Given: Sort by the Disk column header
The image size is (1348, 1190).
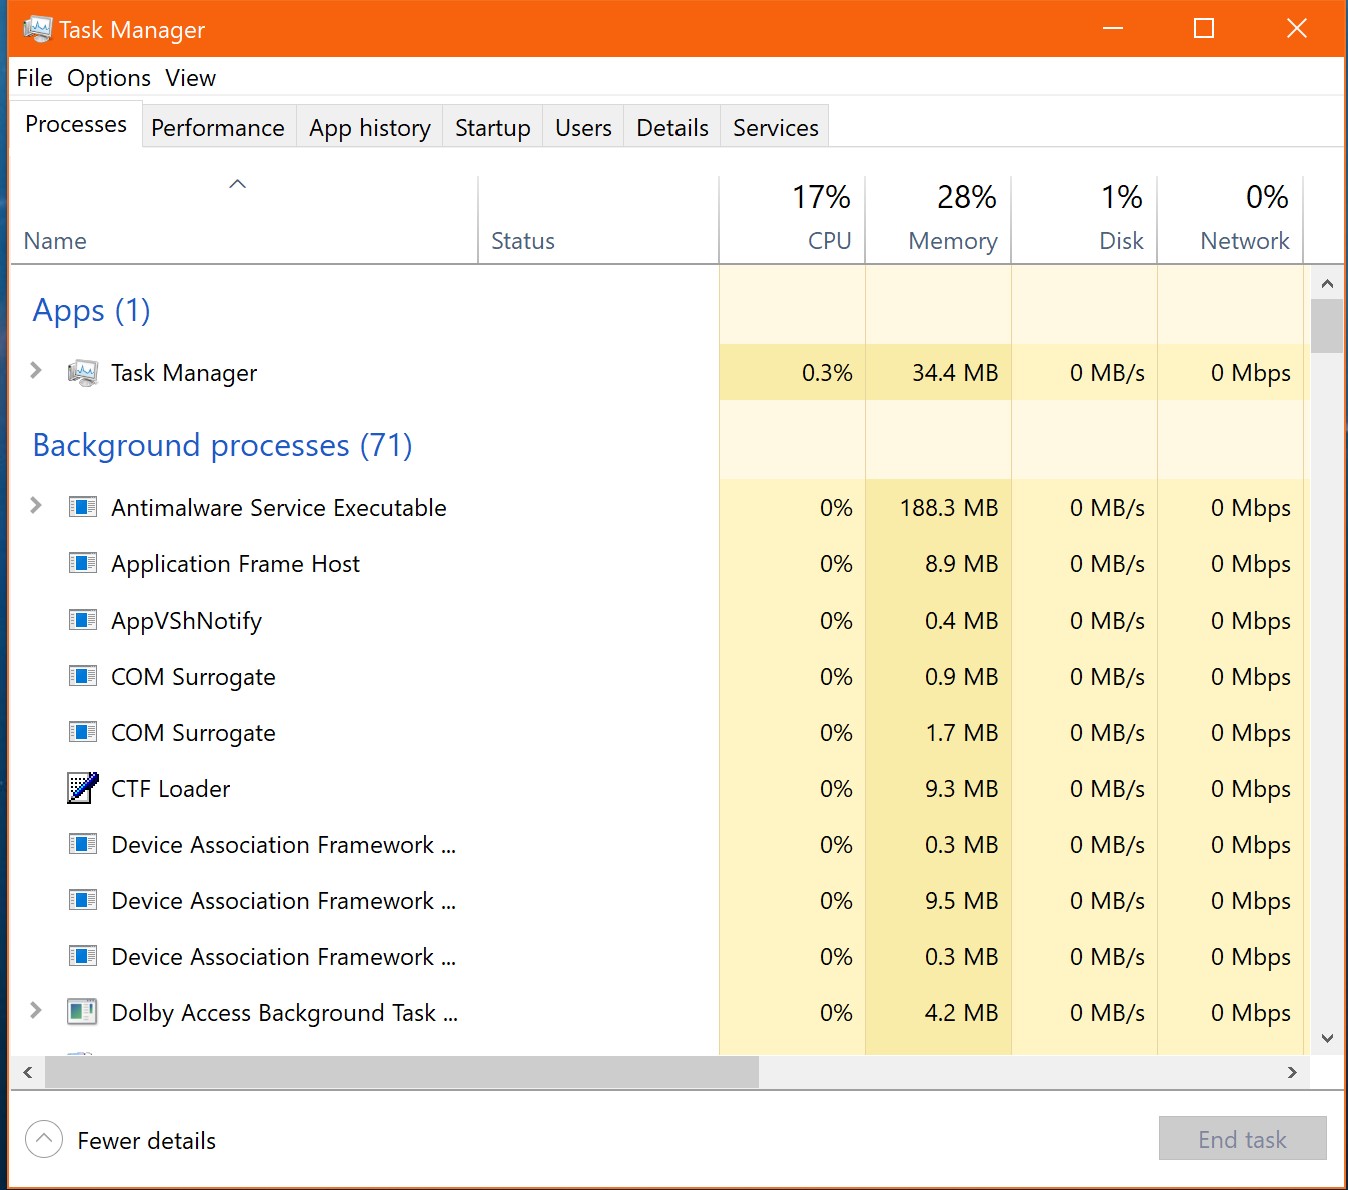Looking at the screenshot, I should [x=1084, y=220].
